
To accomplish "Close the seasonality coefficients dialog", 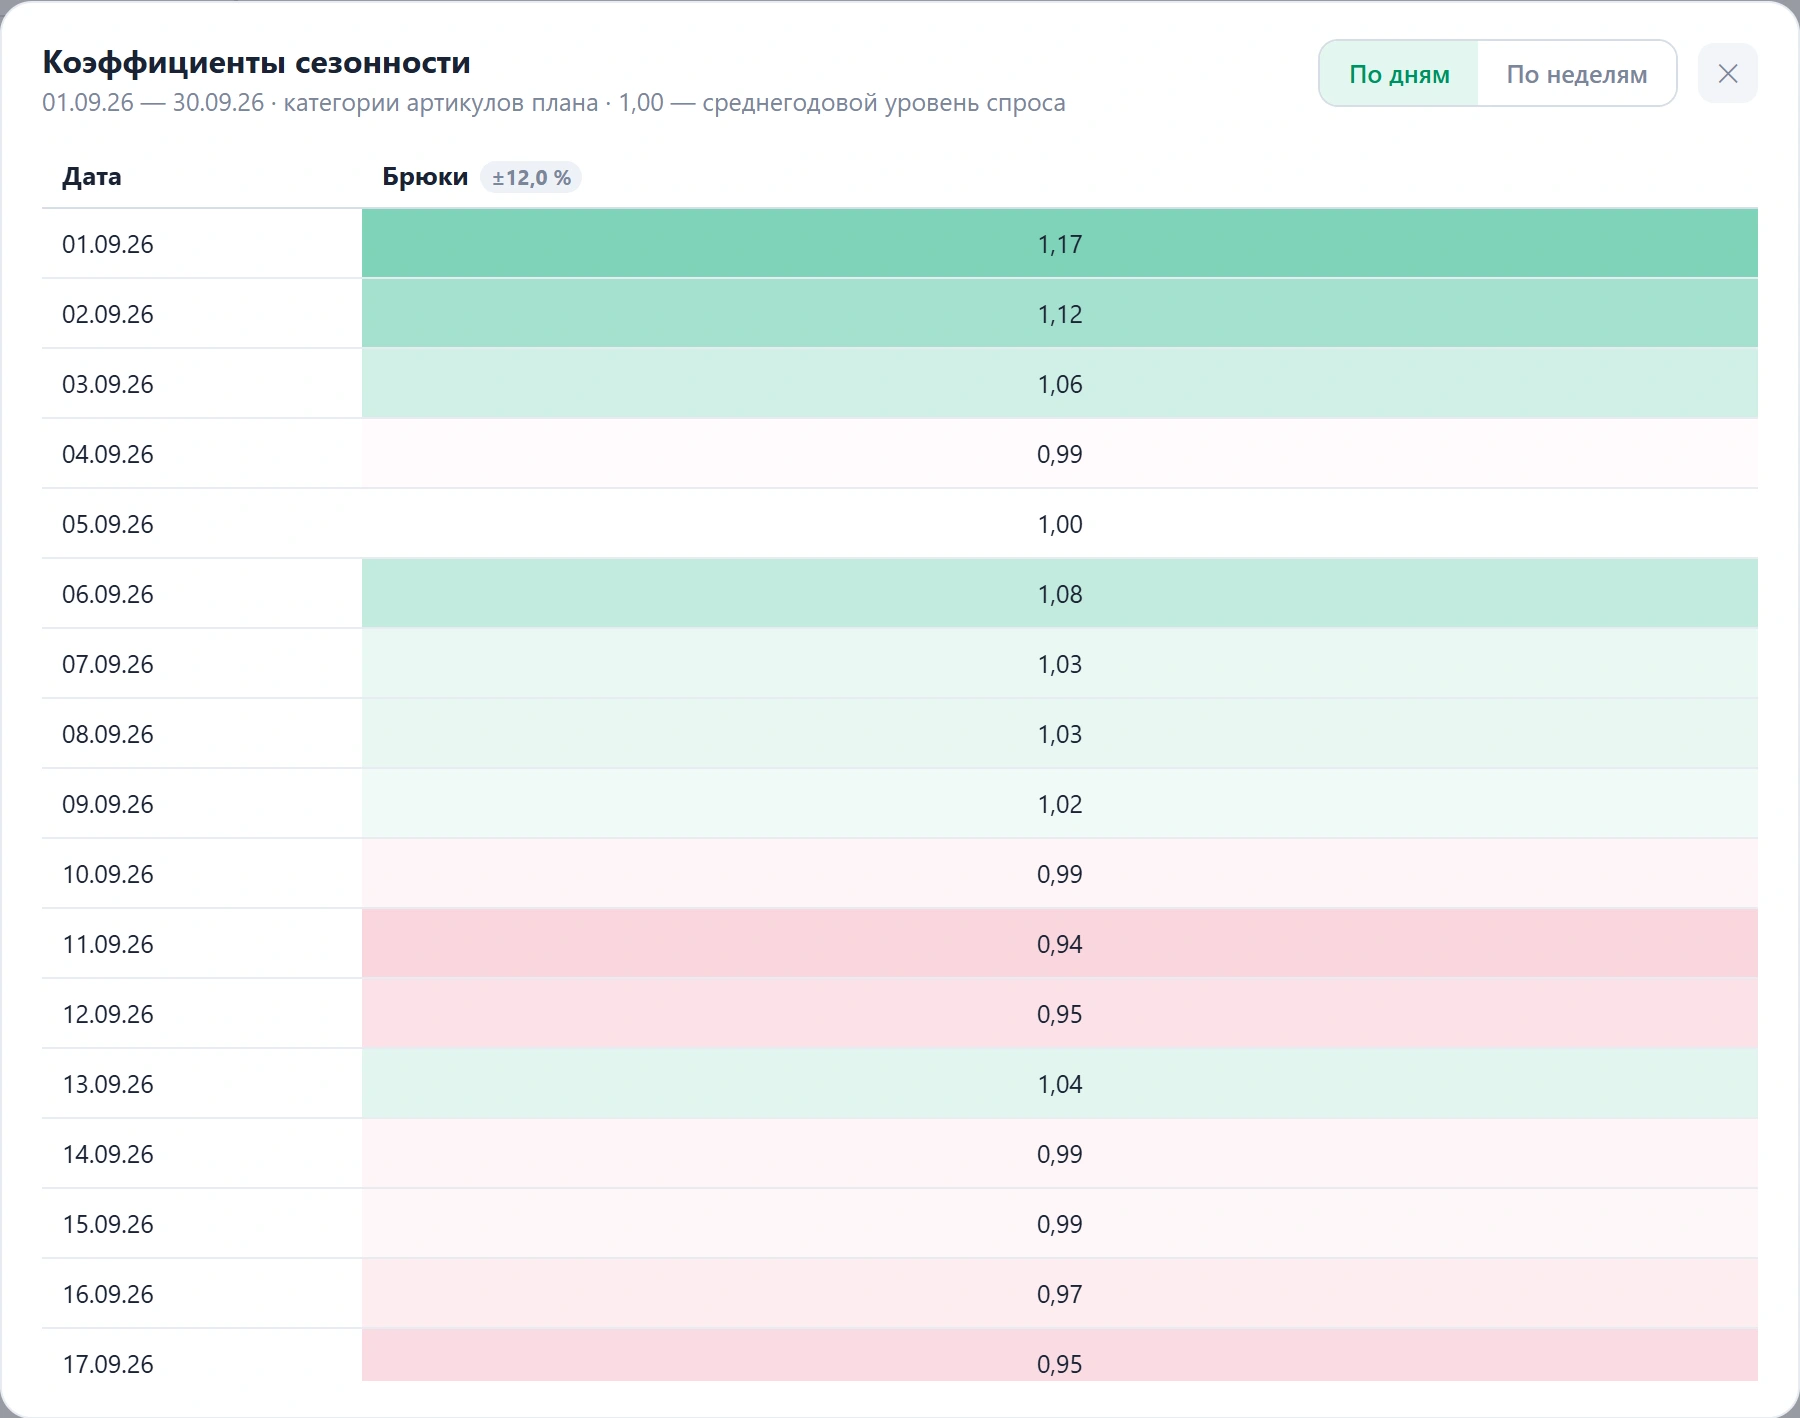I will 1727,73.
